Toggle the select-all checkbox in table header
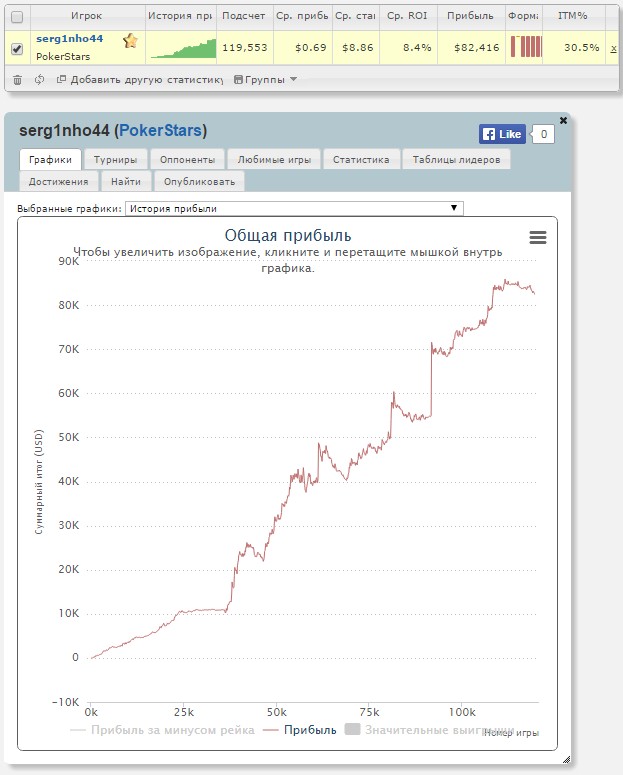 tap(17, 17)
